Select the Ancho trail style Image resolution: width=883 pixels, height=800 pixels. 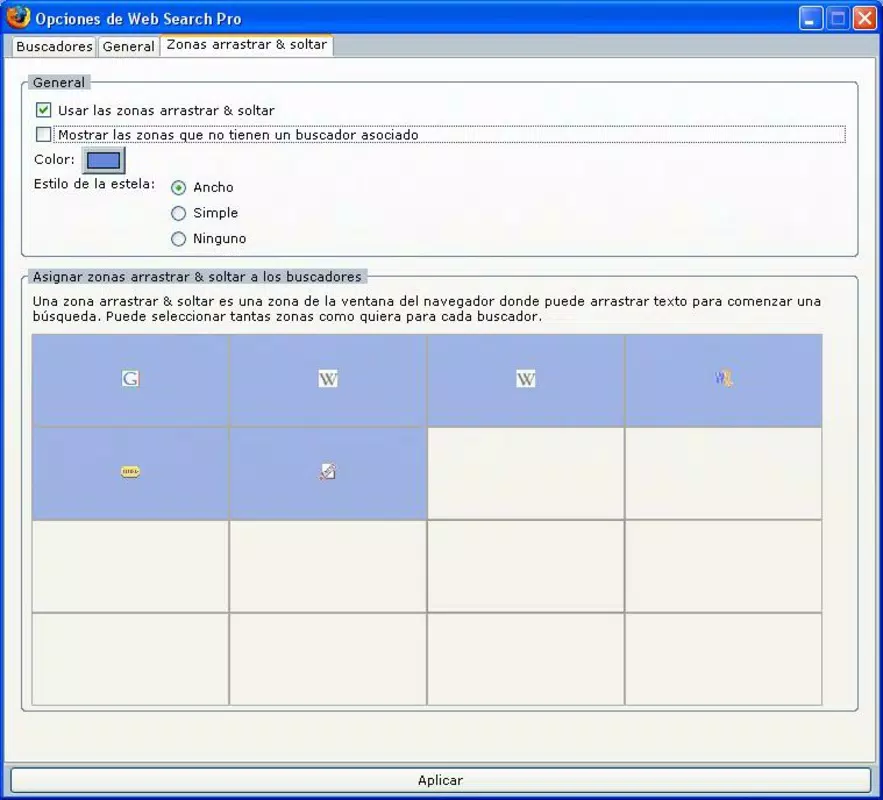(x=179, y=187)
